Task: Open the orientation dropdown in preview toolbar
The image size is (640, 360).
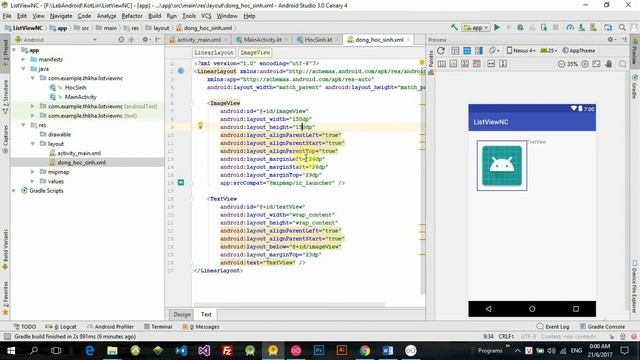Action: [494, 51]
